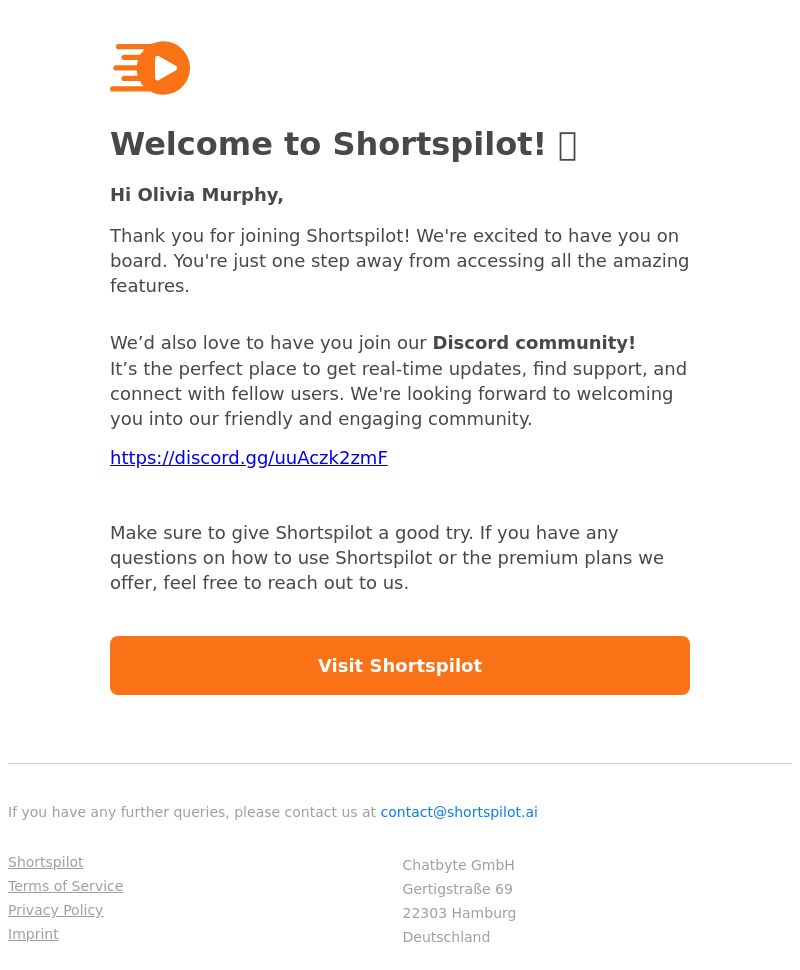
Task: Click the bold Discord community! text
Action: click(534, 343)
